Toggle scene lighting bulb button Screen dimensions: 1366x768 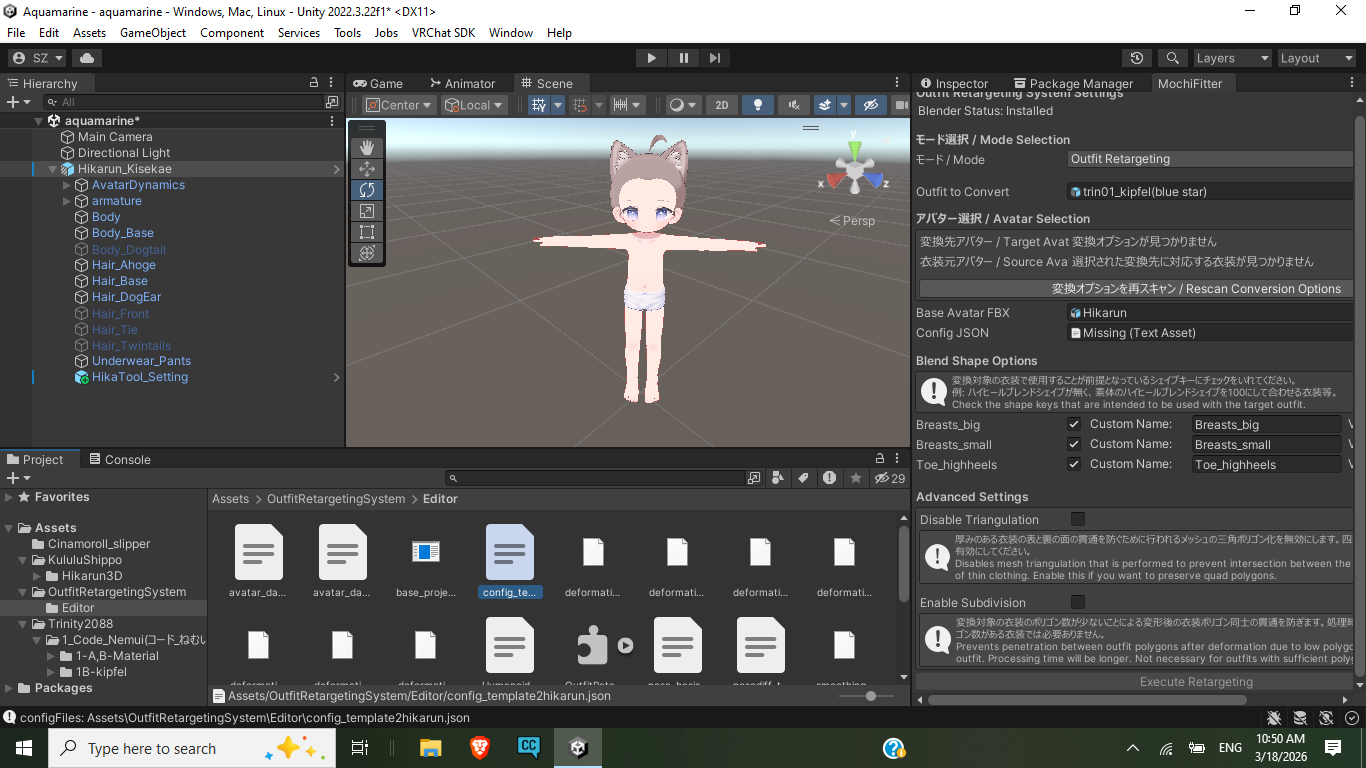tap(758, 105)
